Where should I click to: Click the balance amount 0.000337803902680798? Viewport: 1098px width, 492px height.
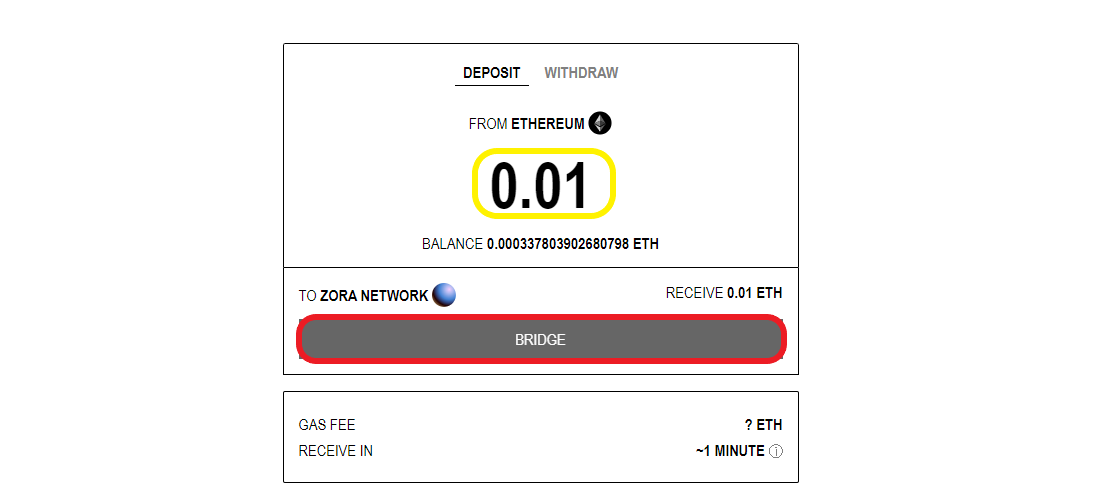click(x=558, y=244)
